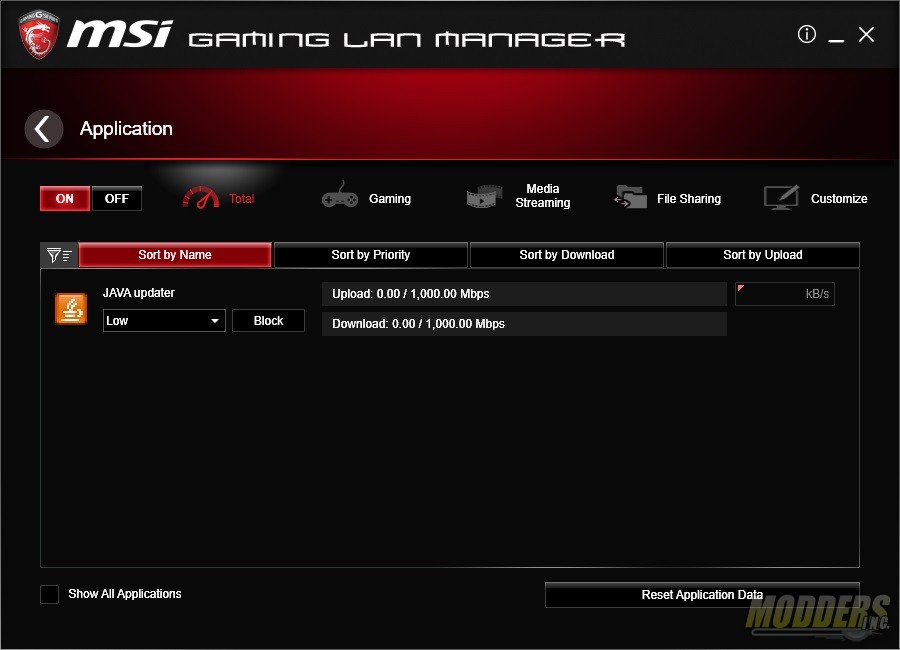Click the Upload 0.00 / 1,000.00 Mbps bar
This screenshot has height=650, width=900.
click(524, 294)
